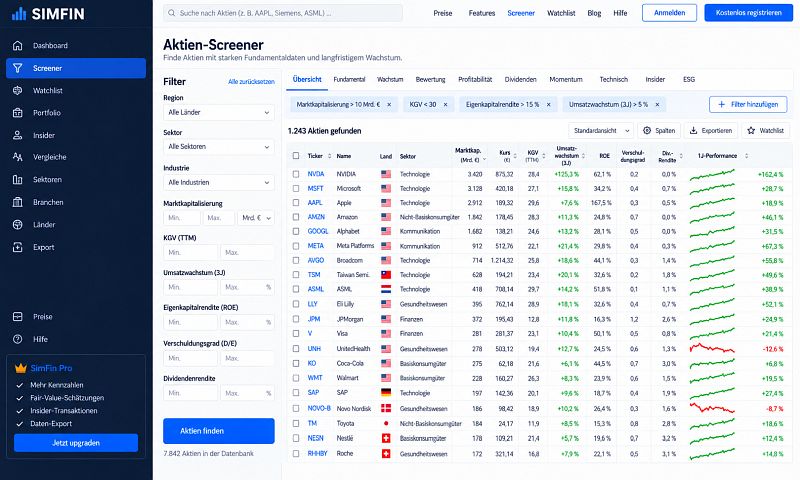Open the ESG tab
This screenshot has height=480, width=800.
tap(689, 80)
